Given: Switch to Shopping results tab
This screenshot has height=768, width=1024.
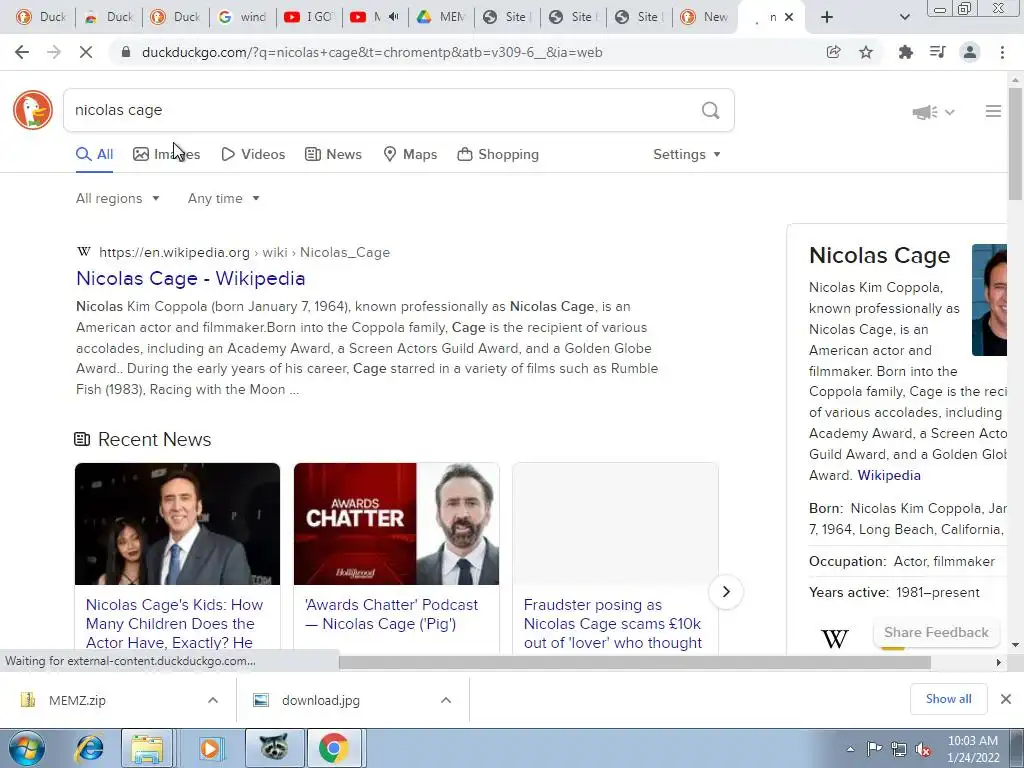Looking at the screenshot, I should 498,155.
